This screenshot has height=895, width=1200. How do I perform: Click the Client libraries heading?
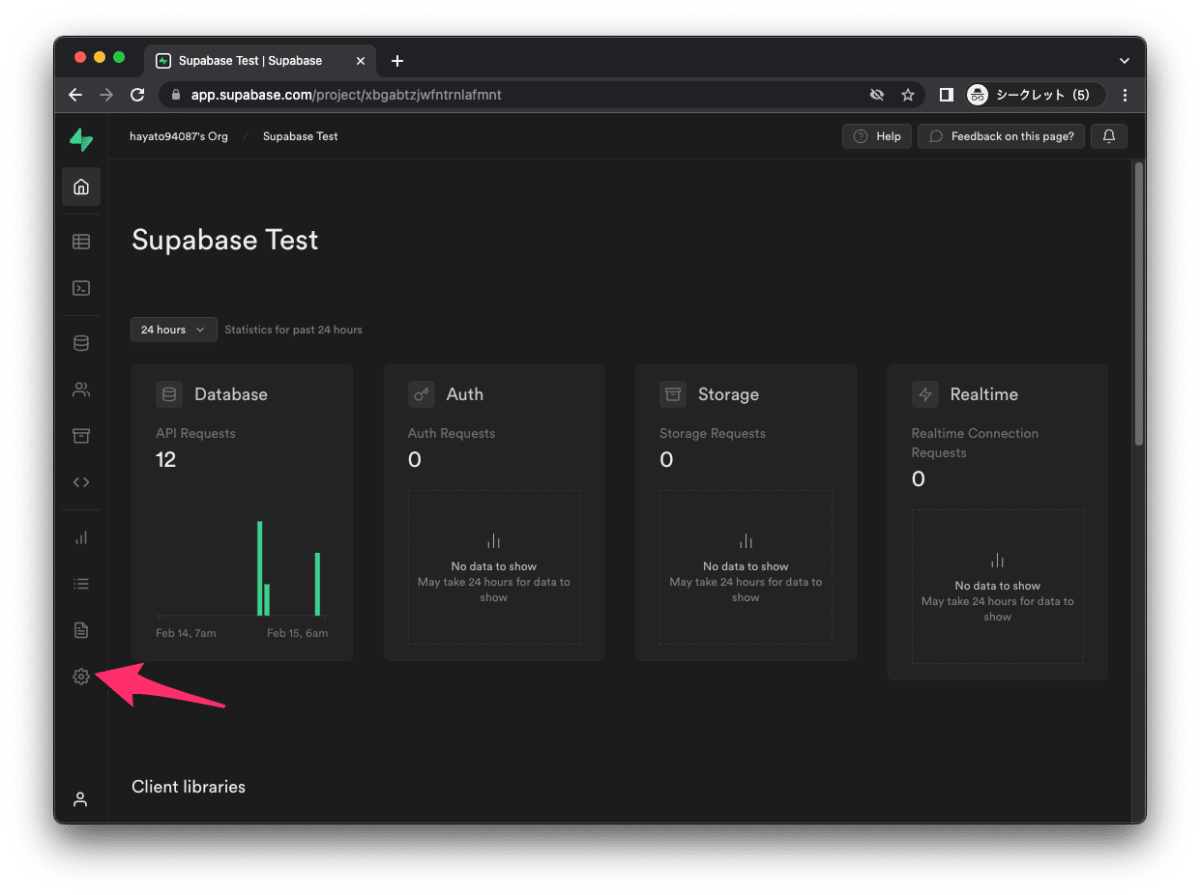pos(188,787)
